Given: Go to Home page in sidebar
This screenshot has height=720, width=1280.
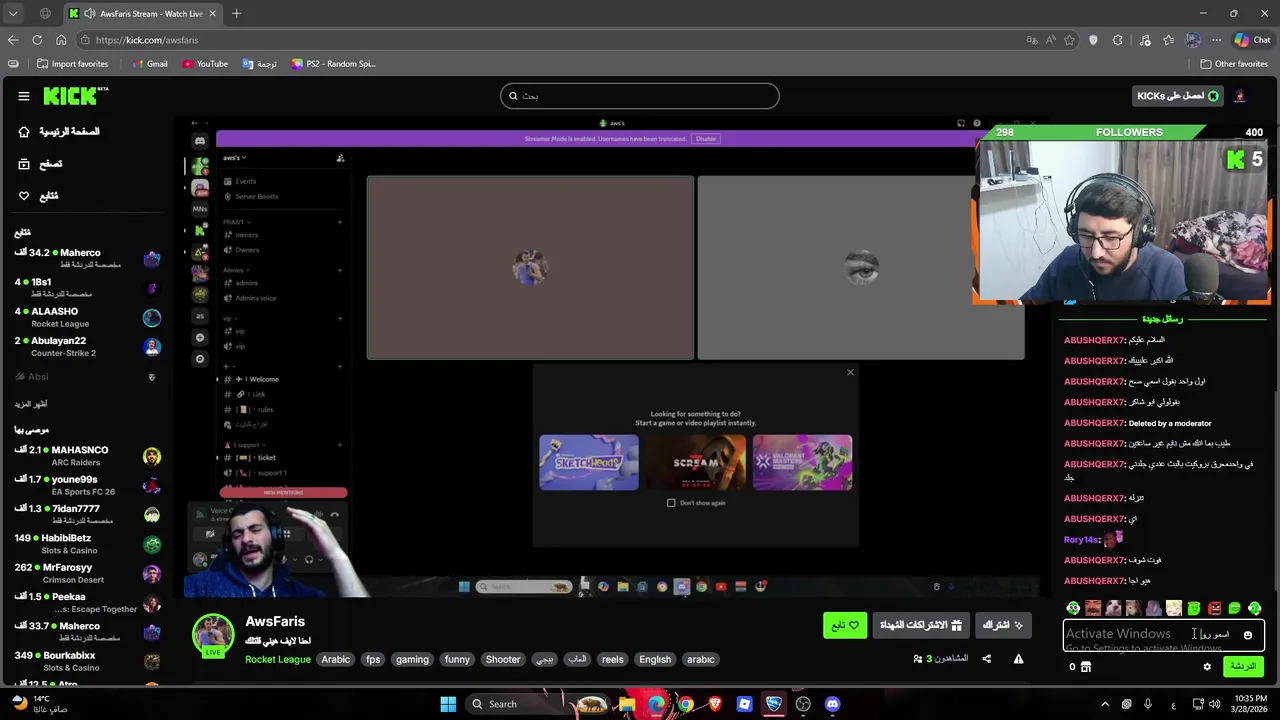Looking at the screenshot, I should pyautogui.click(x=59, y=131).
